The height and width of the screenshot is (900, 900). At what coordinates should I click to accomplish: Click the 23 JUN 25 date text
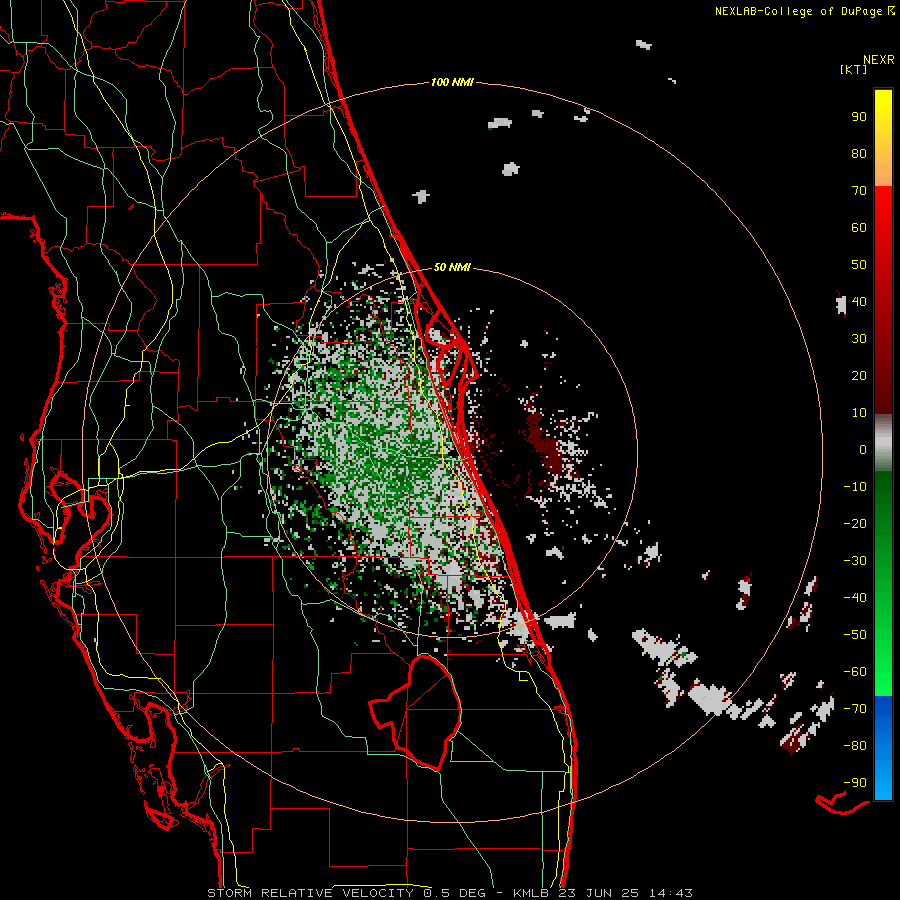coord(598,893)
